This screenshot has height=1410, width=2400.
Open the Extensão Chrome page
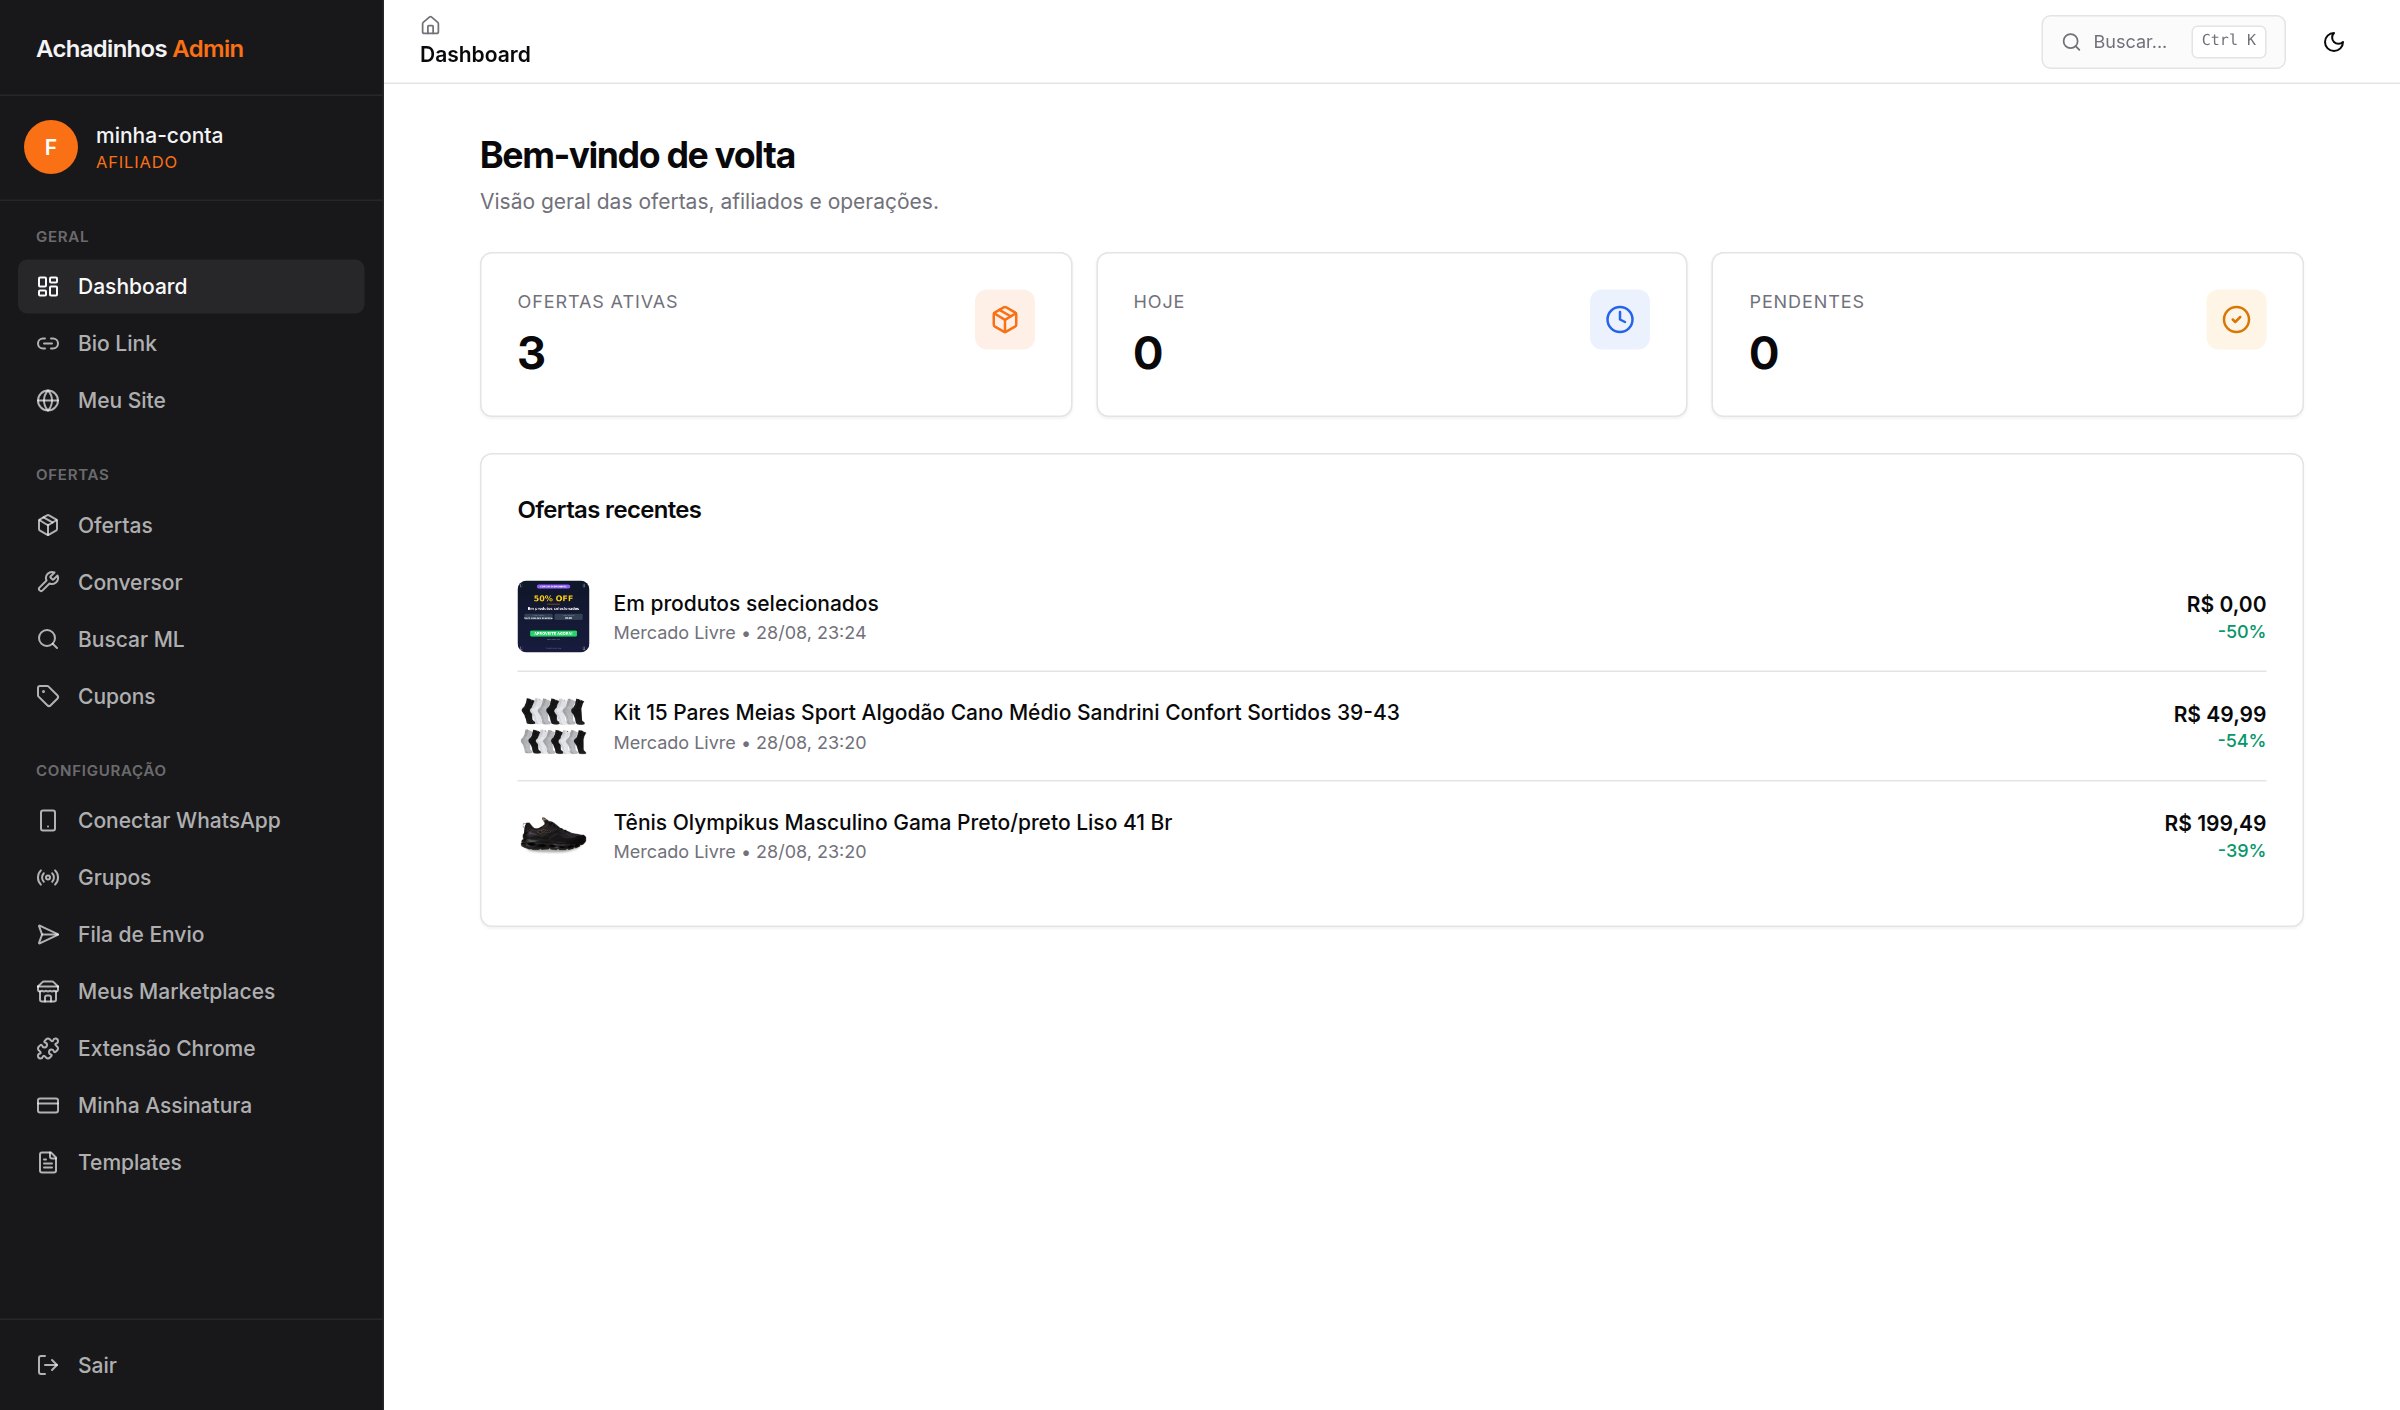coord(191,1048)
